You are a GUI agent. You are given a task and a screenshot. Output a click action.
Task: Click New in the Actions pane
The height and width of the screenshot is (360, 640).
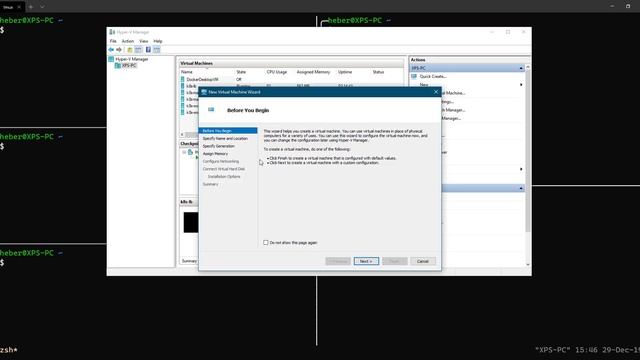pos(424,85)
